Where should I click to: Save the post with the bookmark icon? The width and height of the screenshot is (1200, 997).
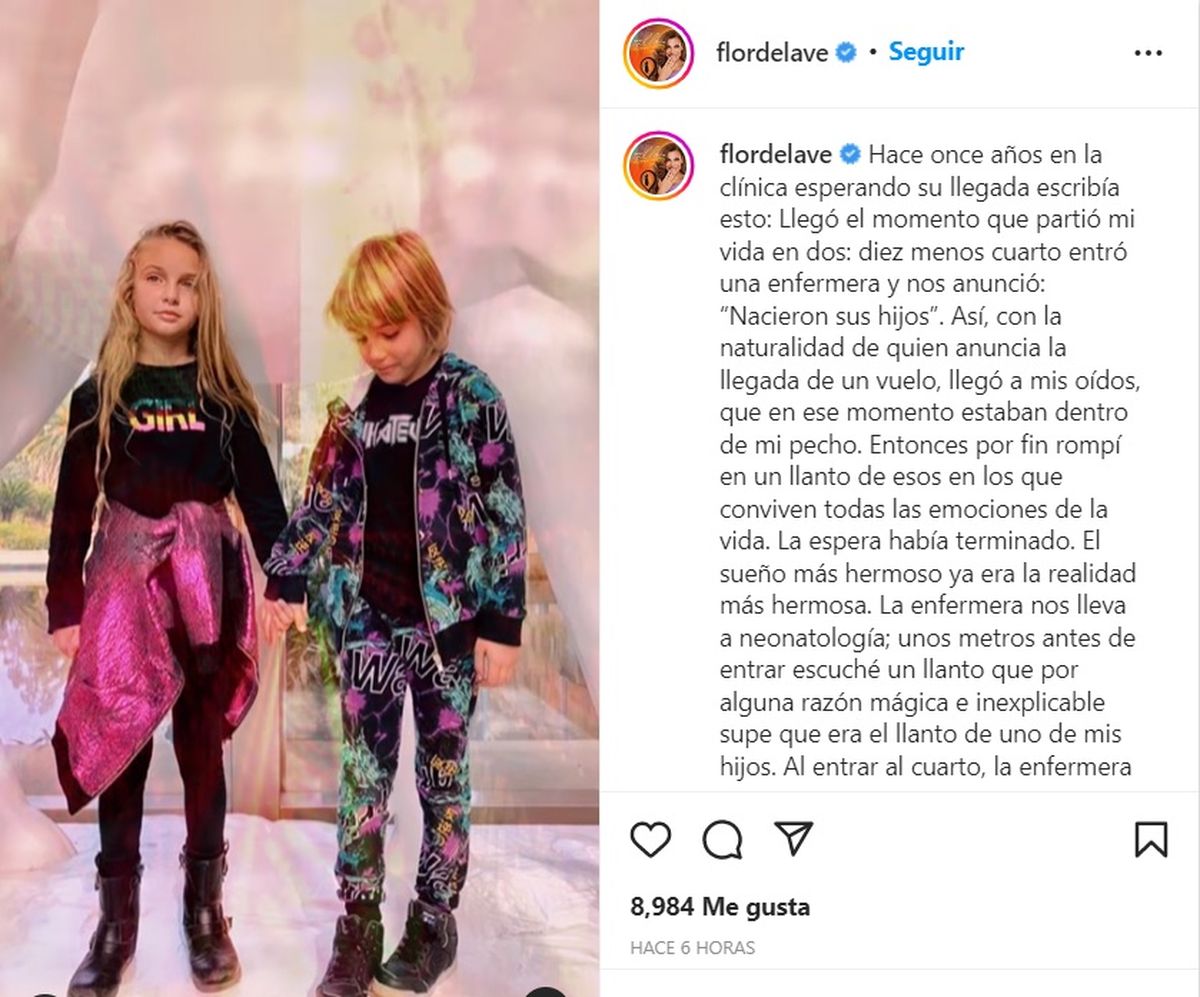1151,839
